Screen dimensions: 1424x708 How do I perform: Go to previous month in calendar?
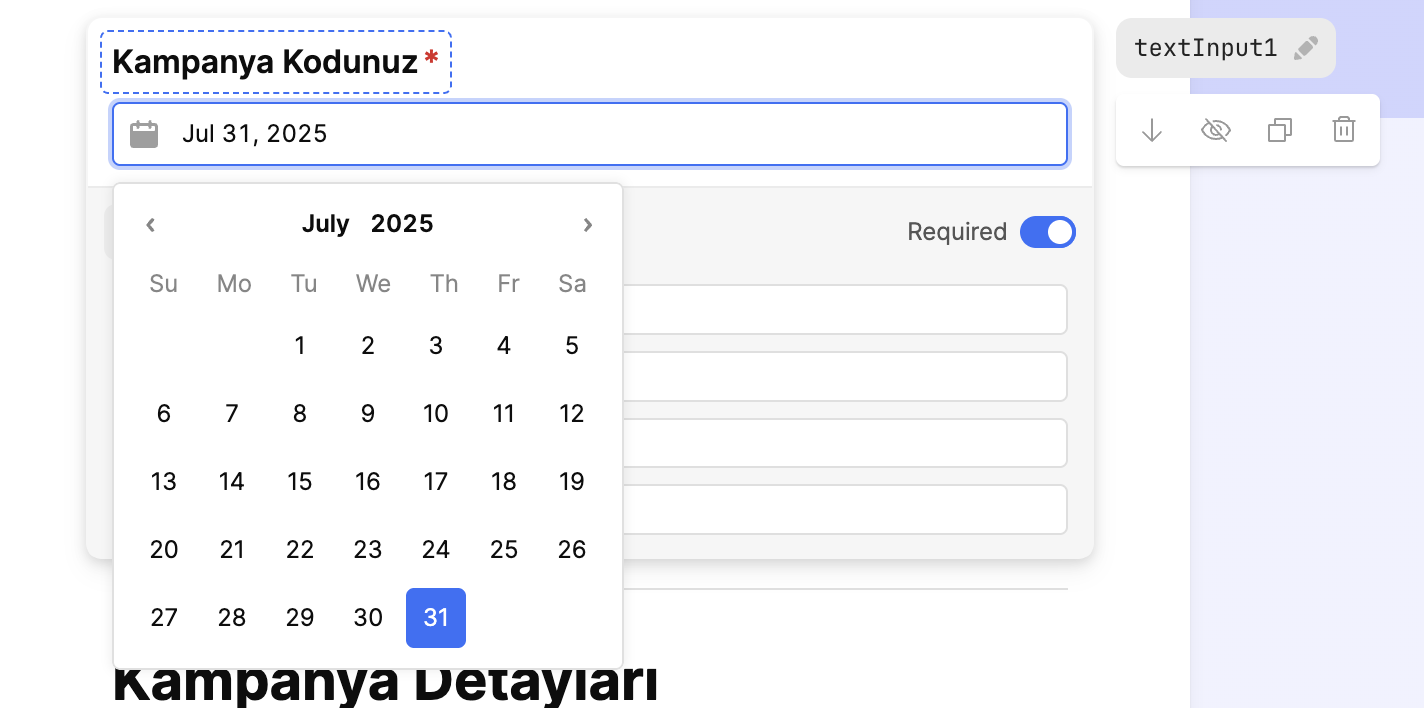(150, 224)
